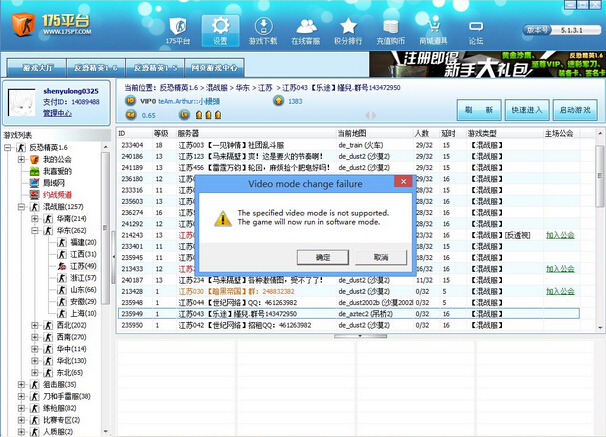Image resolution: width=606 pixels, height=437 pixels.
Task: Click the Lv badge icon
Action: pos(184,115)
